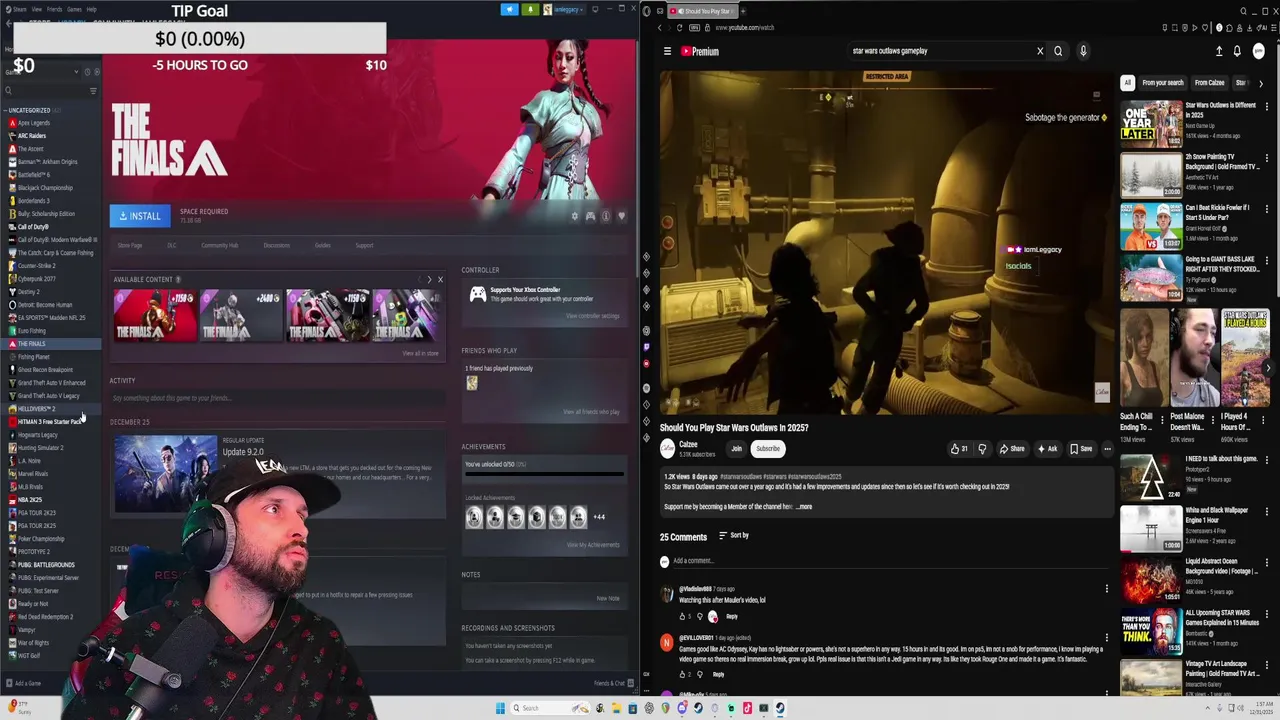Select Red Dead Redemption 2 in library

tap(45, 617)
